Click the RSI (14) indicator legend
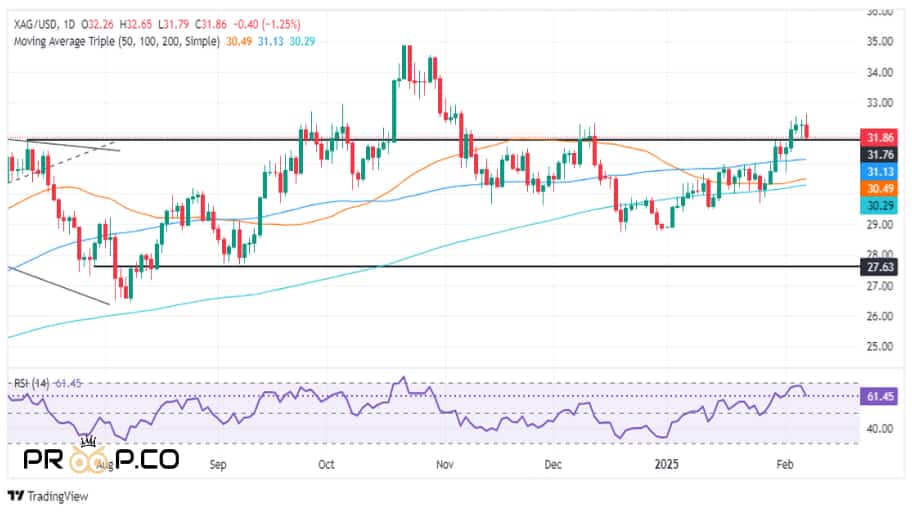Image resolution: width=912 pixels, height=513 pixels. click(31, 383)
